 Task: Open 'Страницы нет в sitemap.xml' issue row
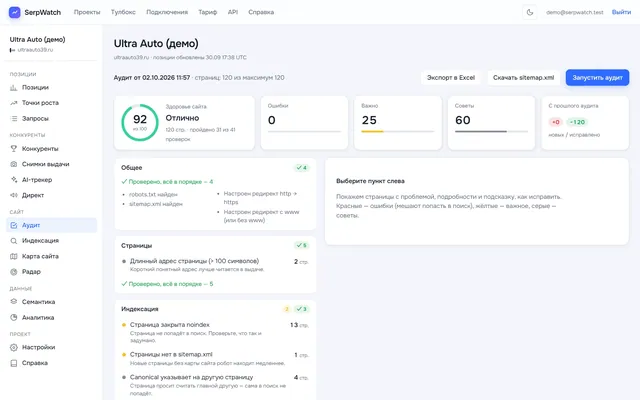(x=215, y=358)
